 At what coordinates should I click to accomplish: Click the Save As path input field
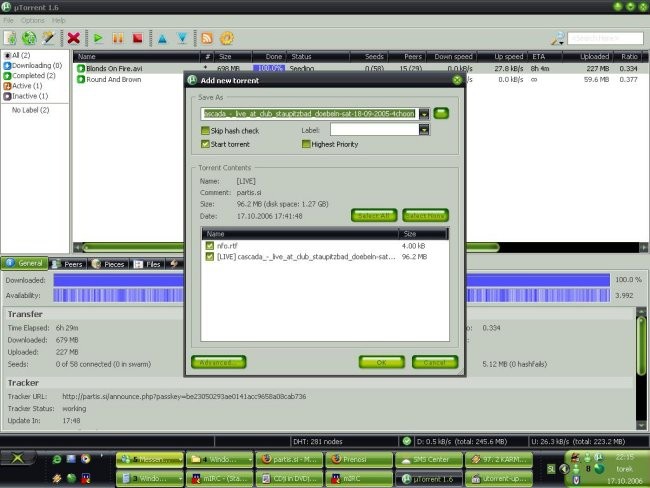(x=309, y=114)
